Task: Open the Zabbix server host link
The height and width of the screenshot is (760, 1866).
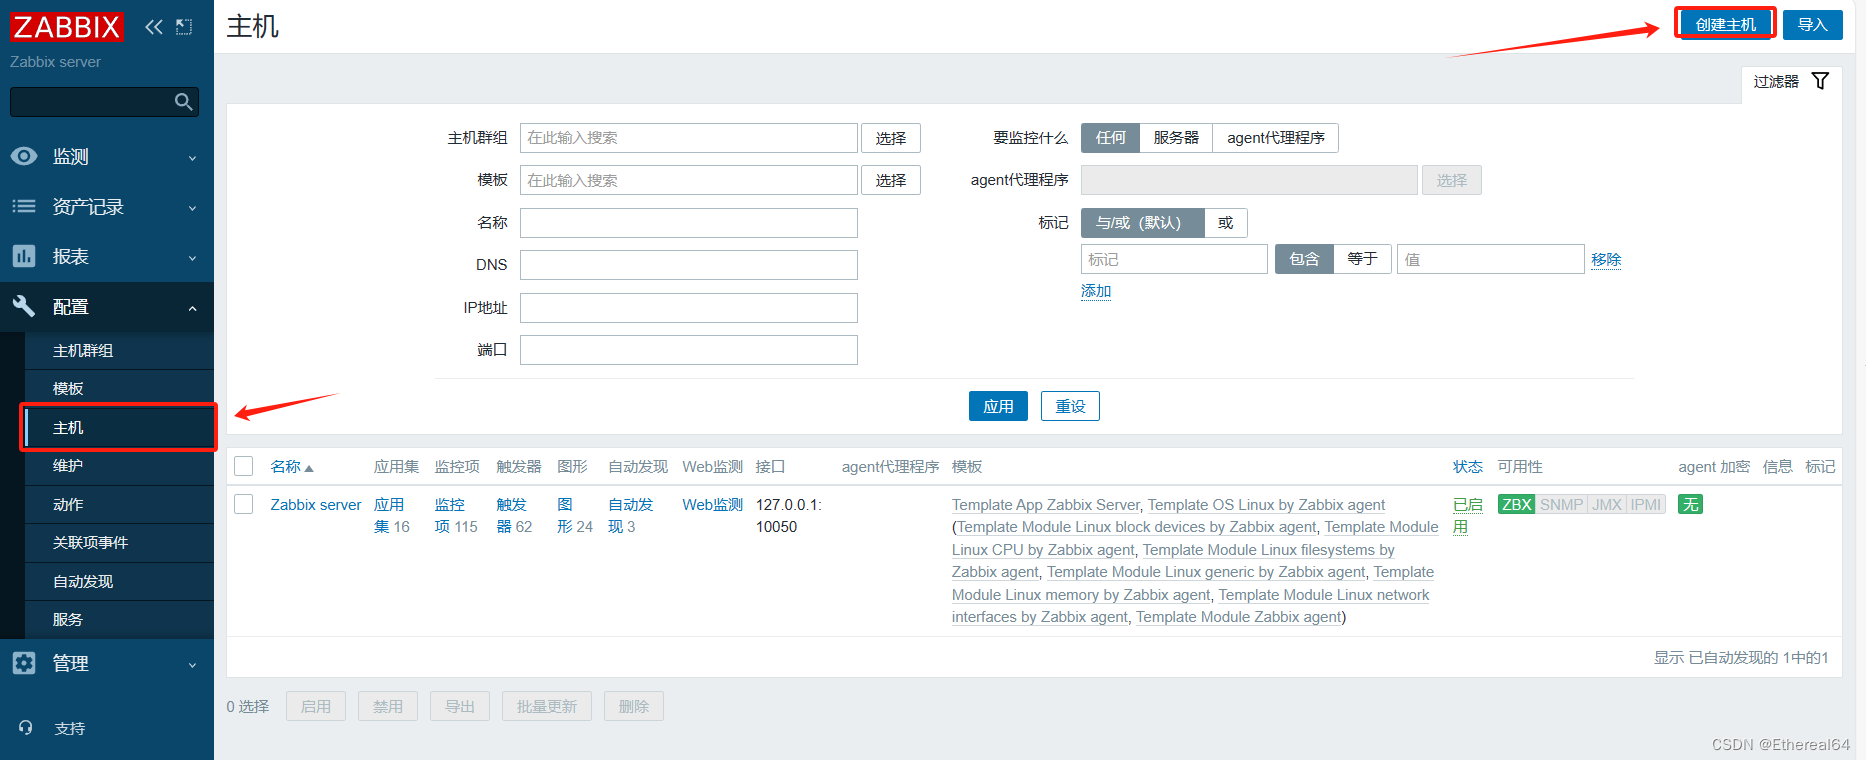Action: (316, 505)
